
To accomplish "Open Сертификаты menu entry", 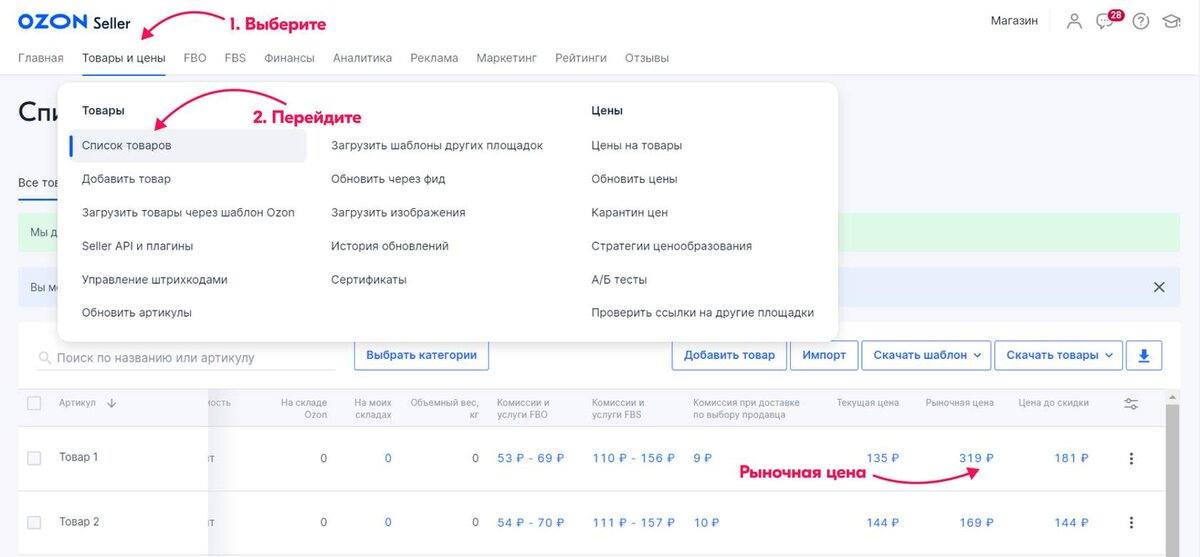I will (x=369, y=280).
